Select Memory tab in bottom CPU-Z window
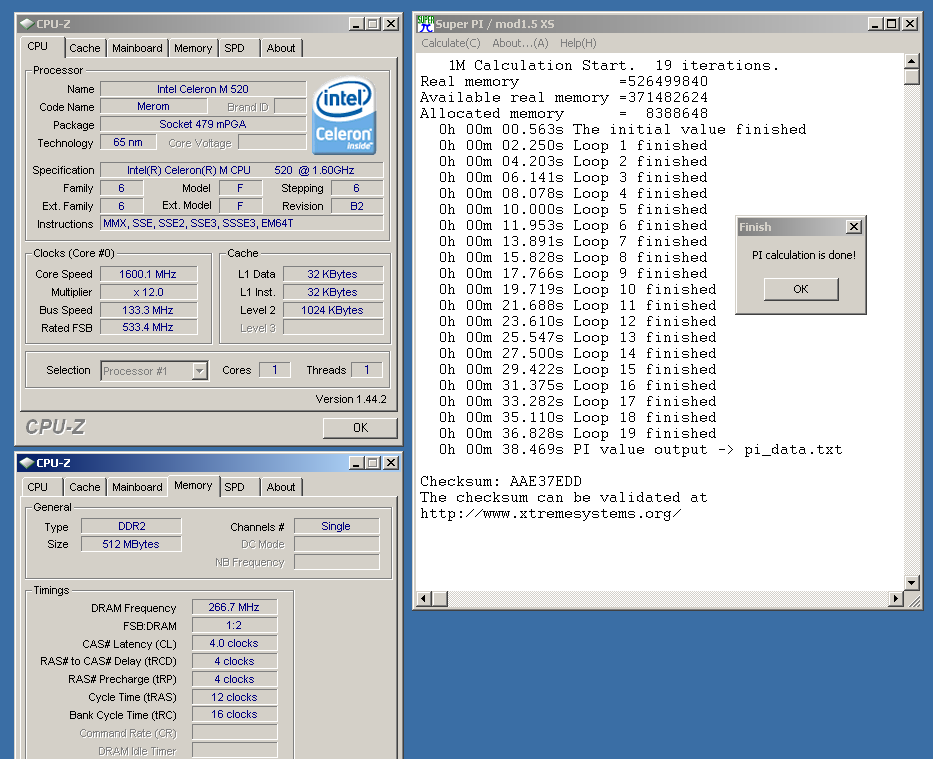Viewport: 933px width, 759px height. [x=193, y=485]
